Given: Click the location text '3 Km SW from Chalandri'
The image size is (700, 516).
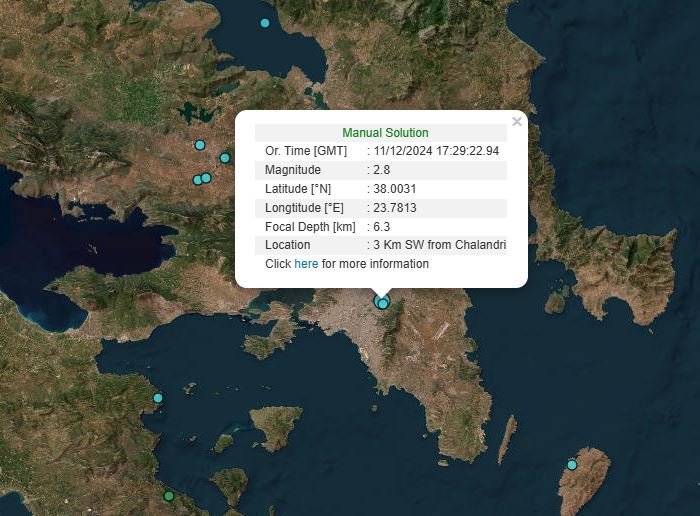Looking at the screenshot, I should coord(439,245).
